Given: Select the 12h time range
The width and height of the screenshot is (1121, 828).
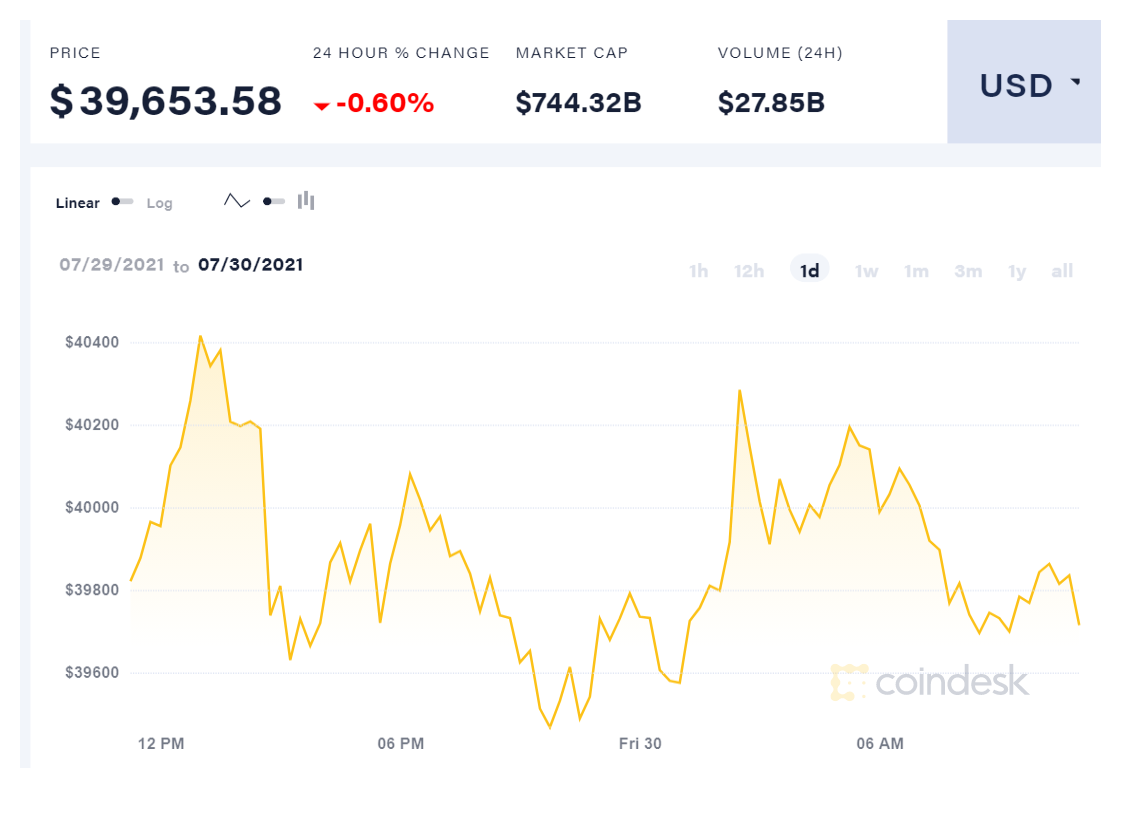Looking at the screenshot, I should tap(749, 271).
